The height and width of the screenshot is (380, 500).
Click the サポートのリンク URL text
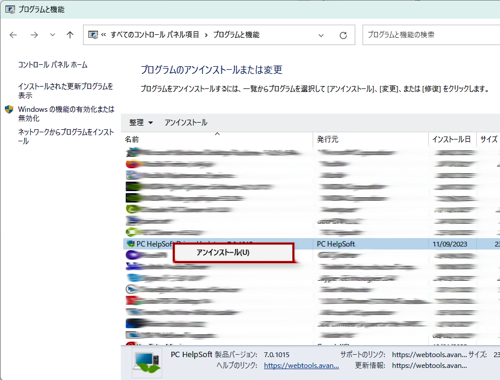[x=429, y=355]
